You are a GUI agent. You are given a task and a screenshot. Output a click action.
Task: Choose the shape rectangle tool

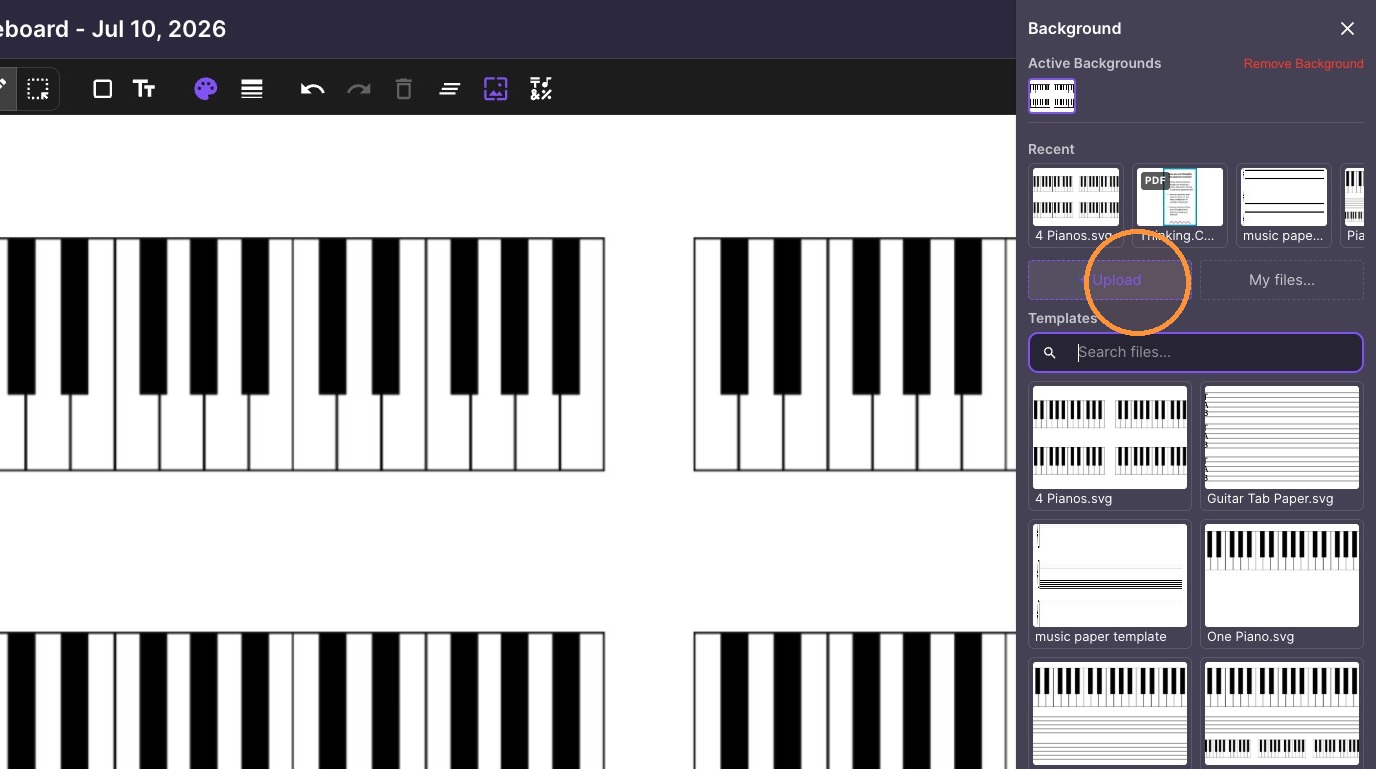102,89
